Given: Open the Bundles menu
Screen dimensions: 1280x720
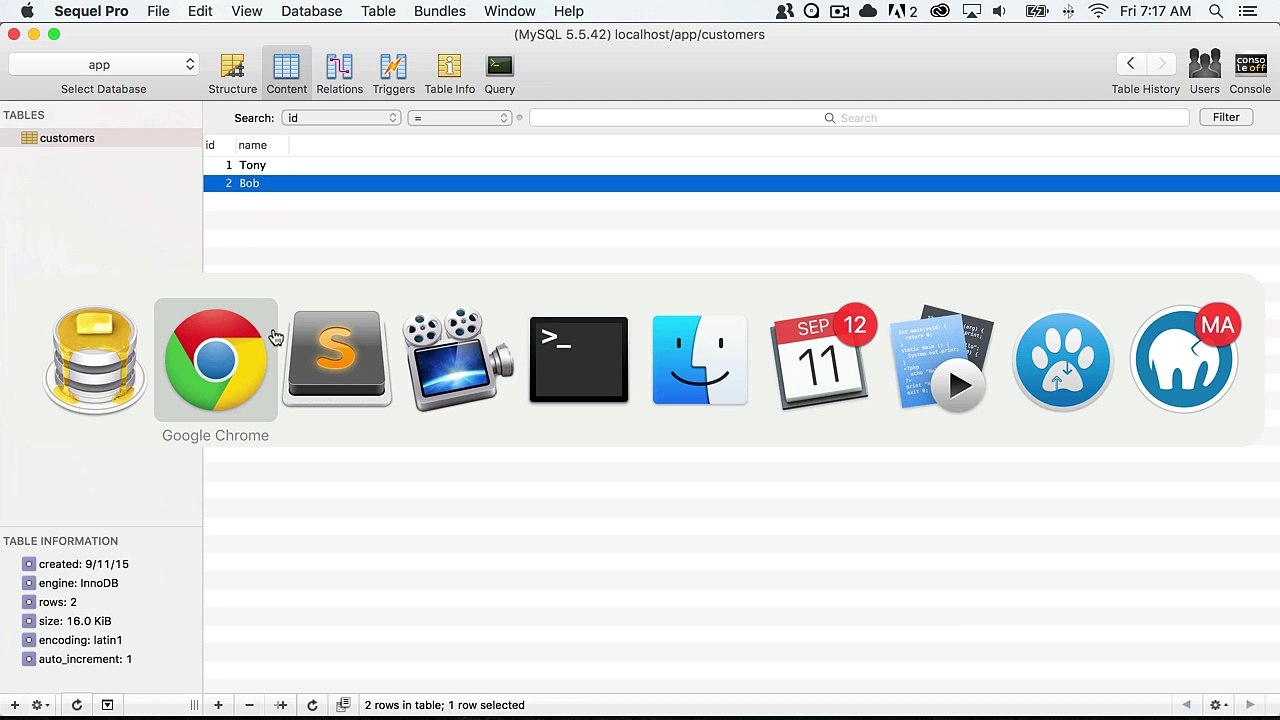Looking at the screenshot, I should [x=440, y=11].
